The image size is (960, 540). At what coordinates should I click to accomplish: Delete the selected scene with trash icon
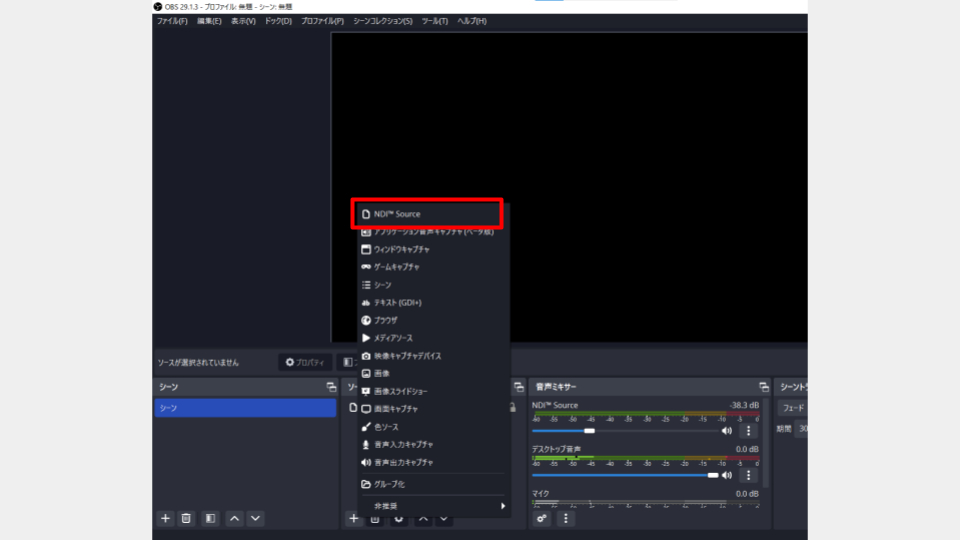pyautogui.click(x=186, y=518)
